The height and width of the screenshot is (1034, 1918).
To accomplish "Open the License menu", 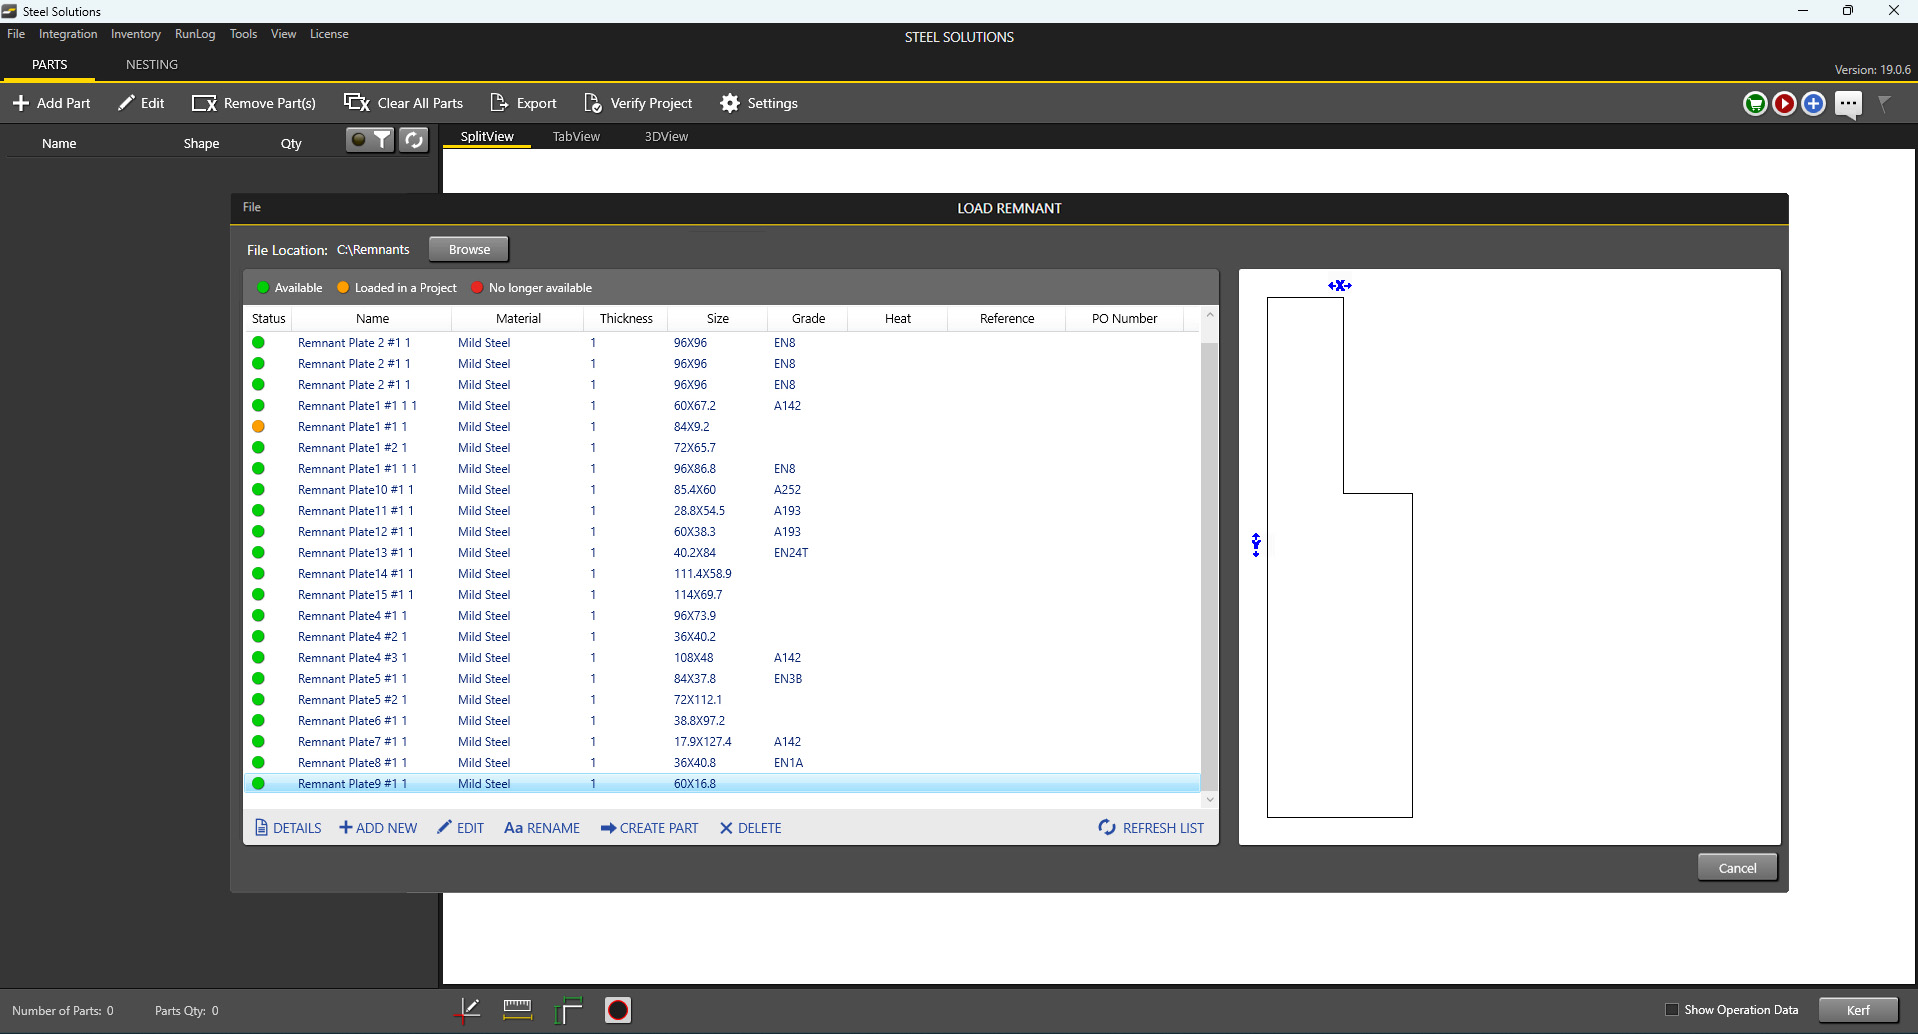I will click(x=329, y=34).
